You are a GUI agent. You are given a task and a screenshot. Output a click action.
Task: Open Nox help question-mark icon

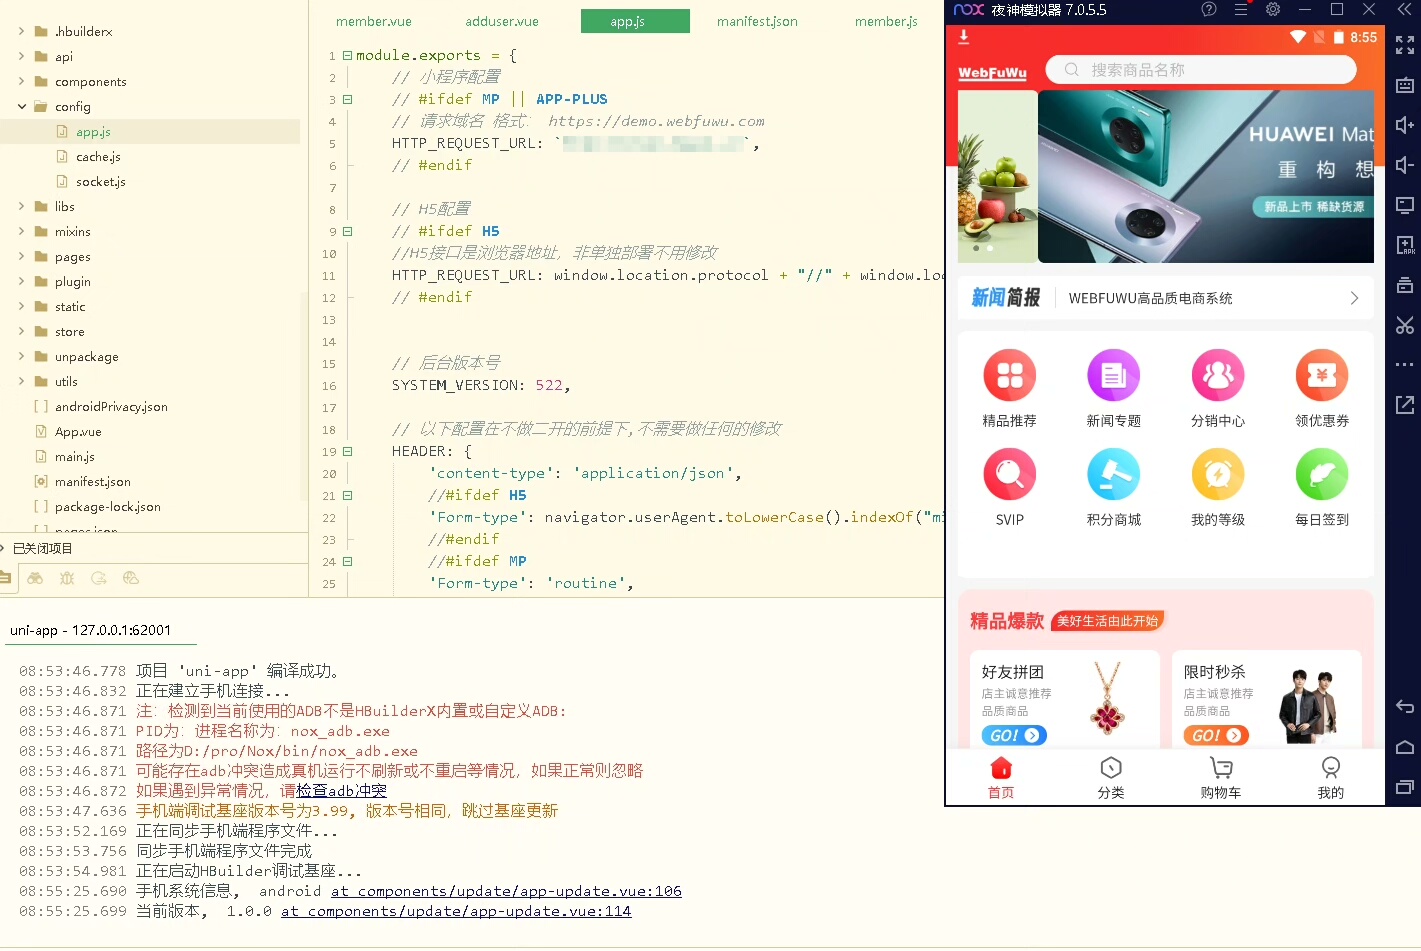pos(1209,10)
